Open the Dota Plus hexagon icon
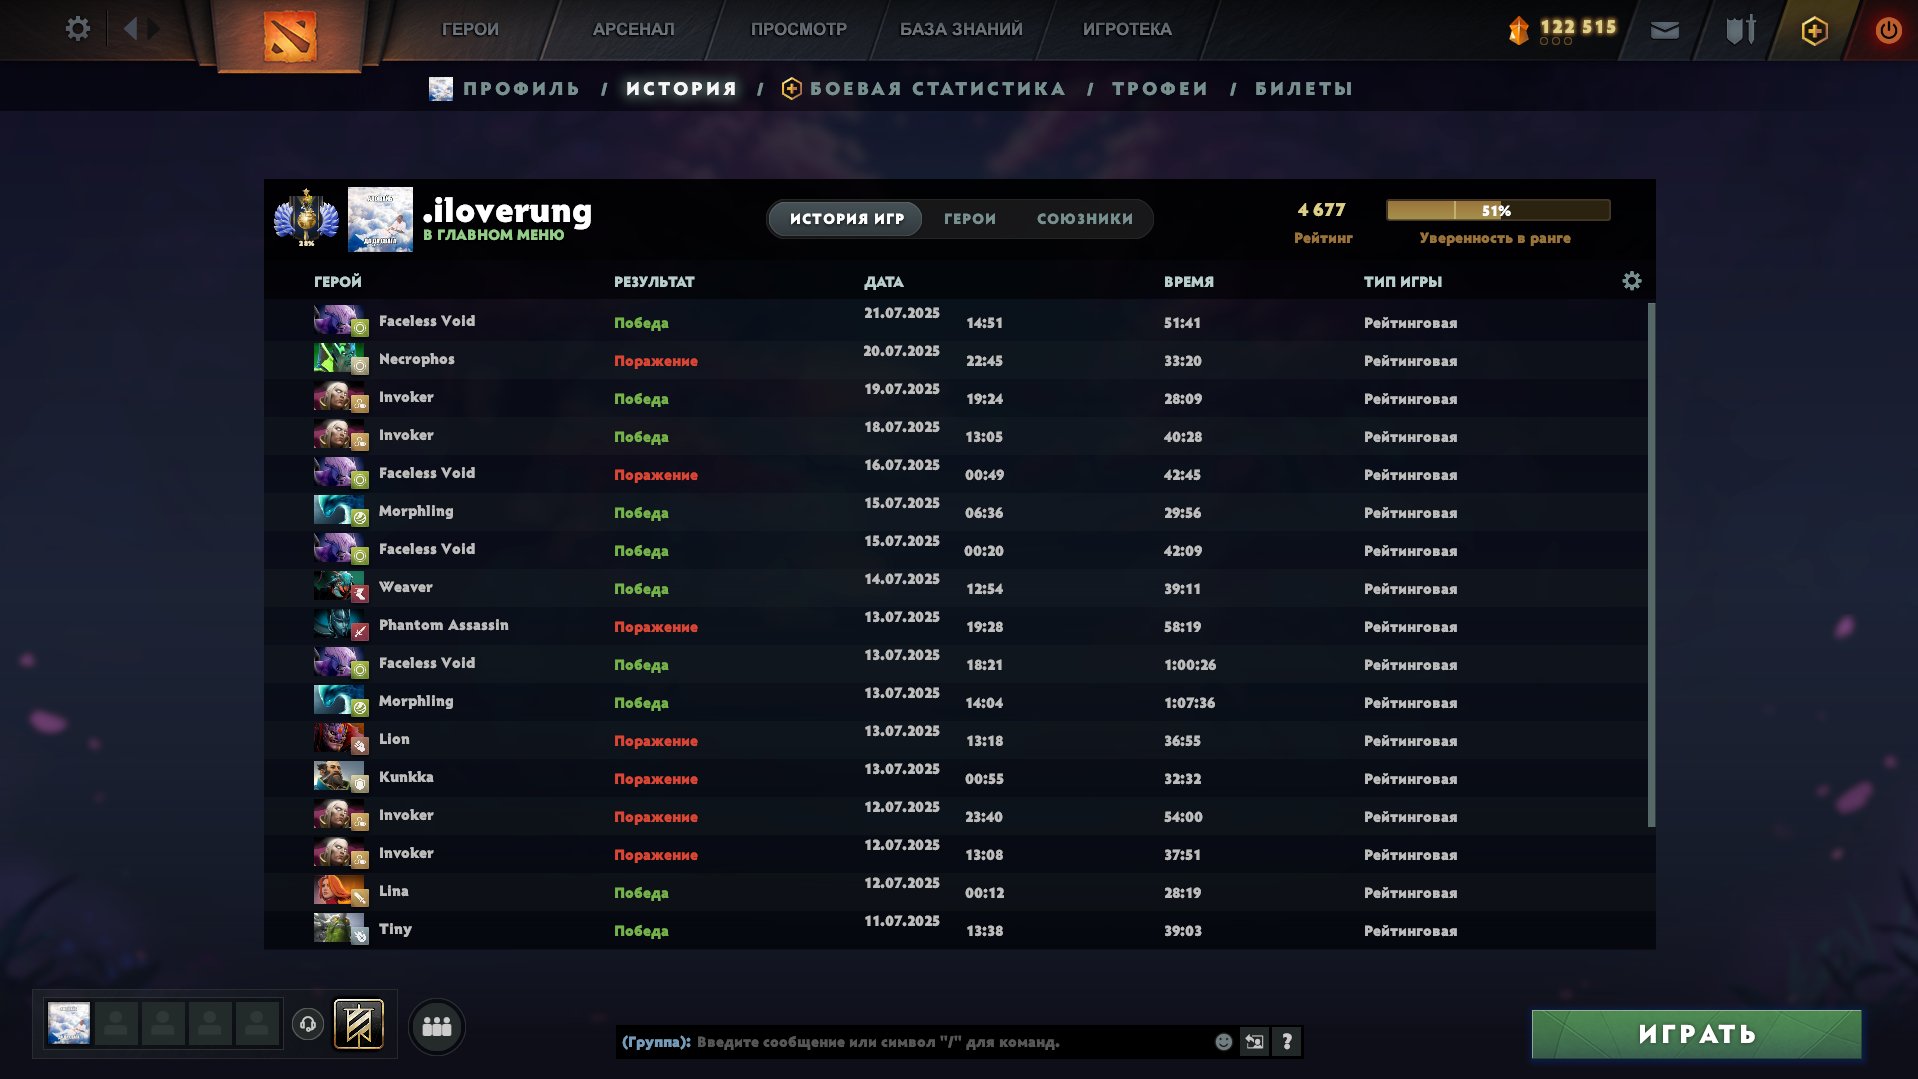This screenshot has width=1918, height=1079. [x=1814, y=31]
